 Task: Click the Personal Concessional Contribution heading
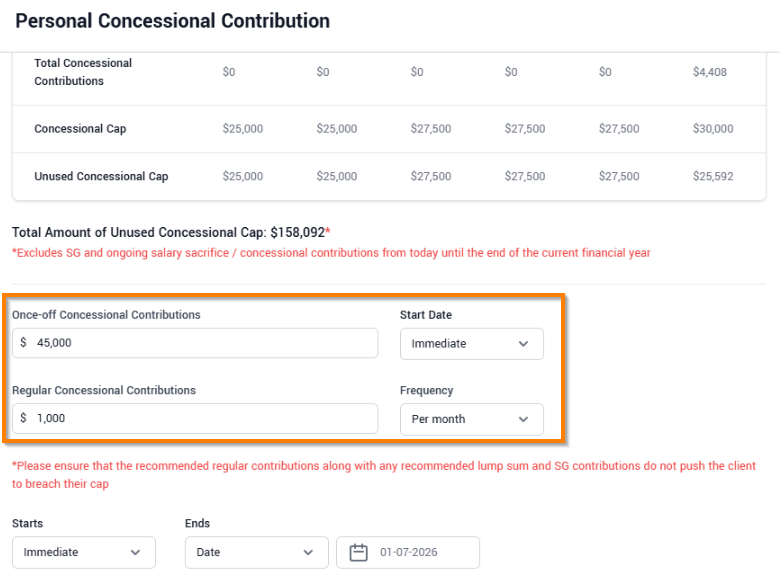[x=173, y=21]
